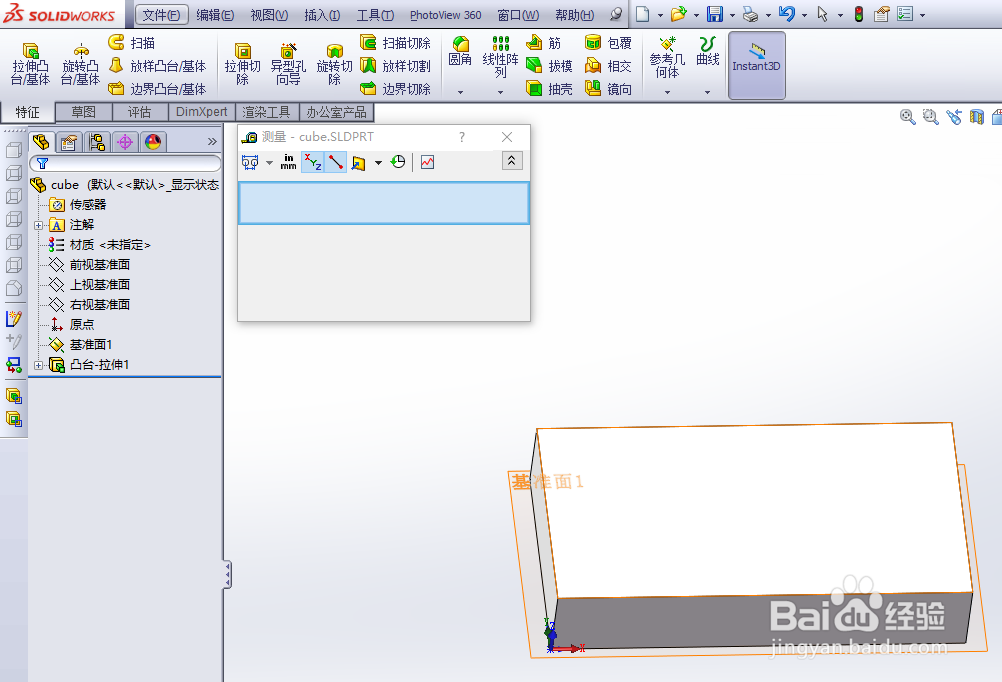
Task: Toggle point-to-point measure mode
Action: 335,162
